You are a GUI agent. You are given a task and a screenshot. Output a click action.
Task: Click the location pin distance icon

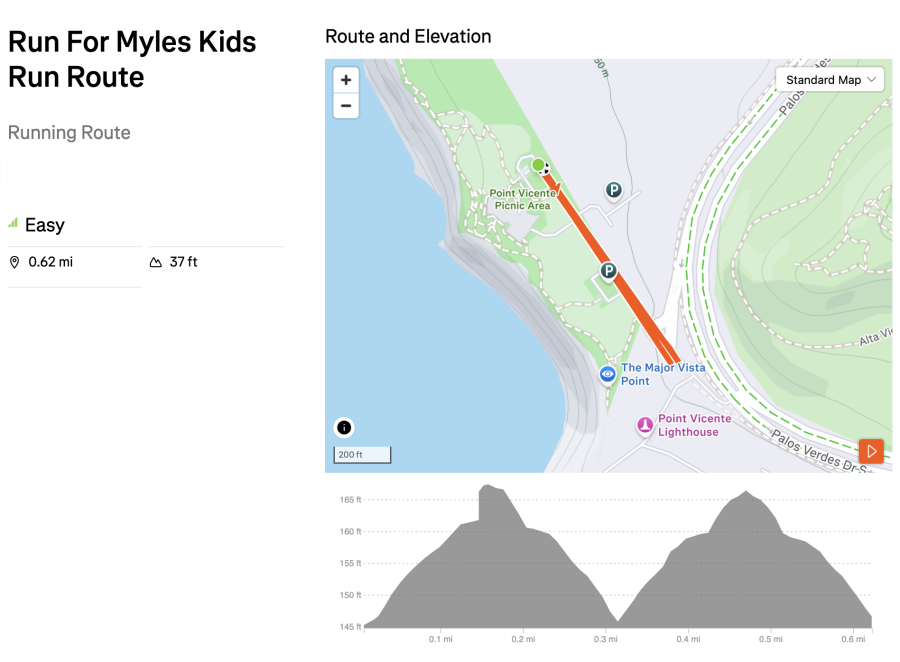tap(15, 262)
